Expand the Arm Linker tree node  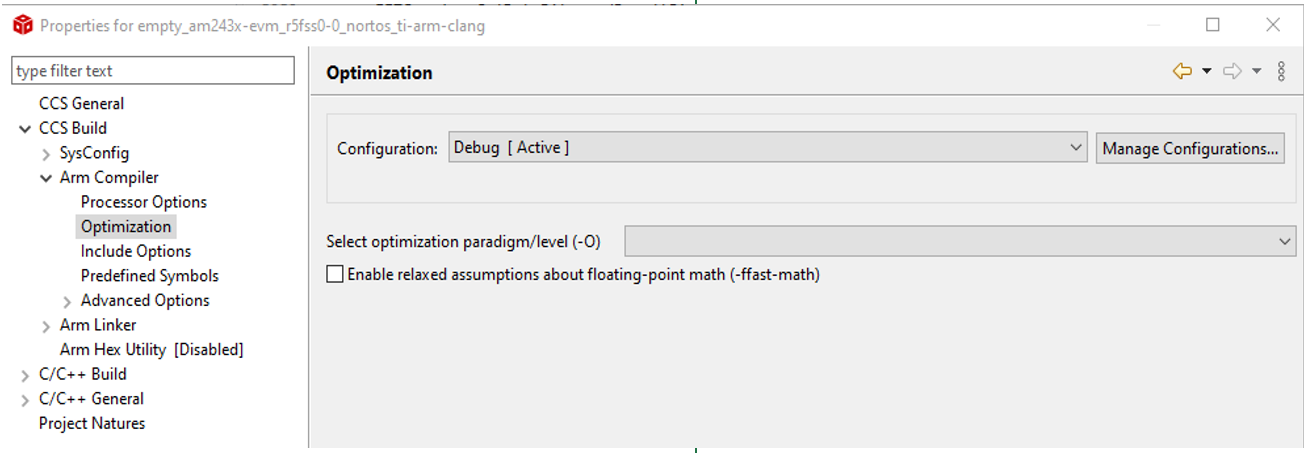coord(46,326)
